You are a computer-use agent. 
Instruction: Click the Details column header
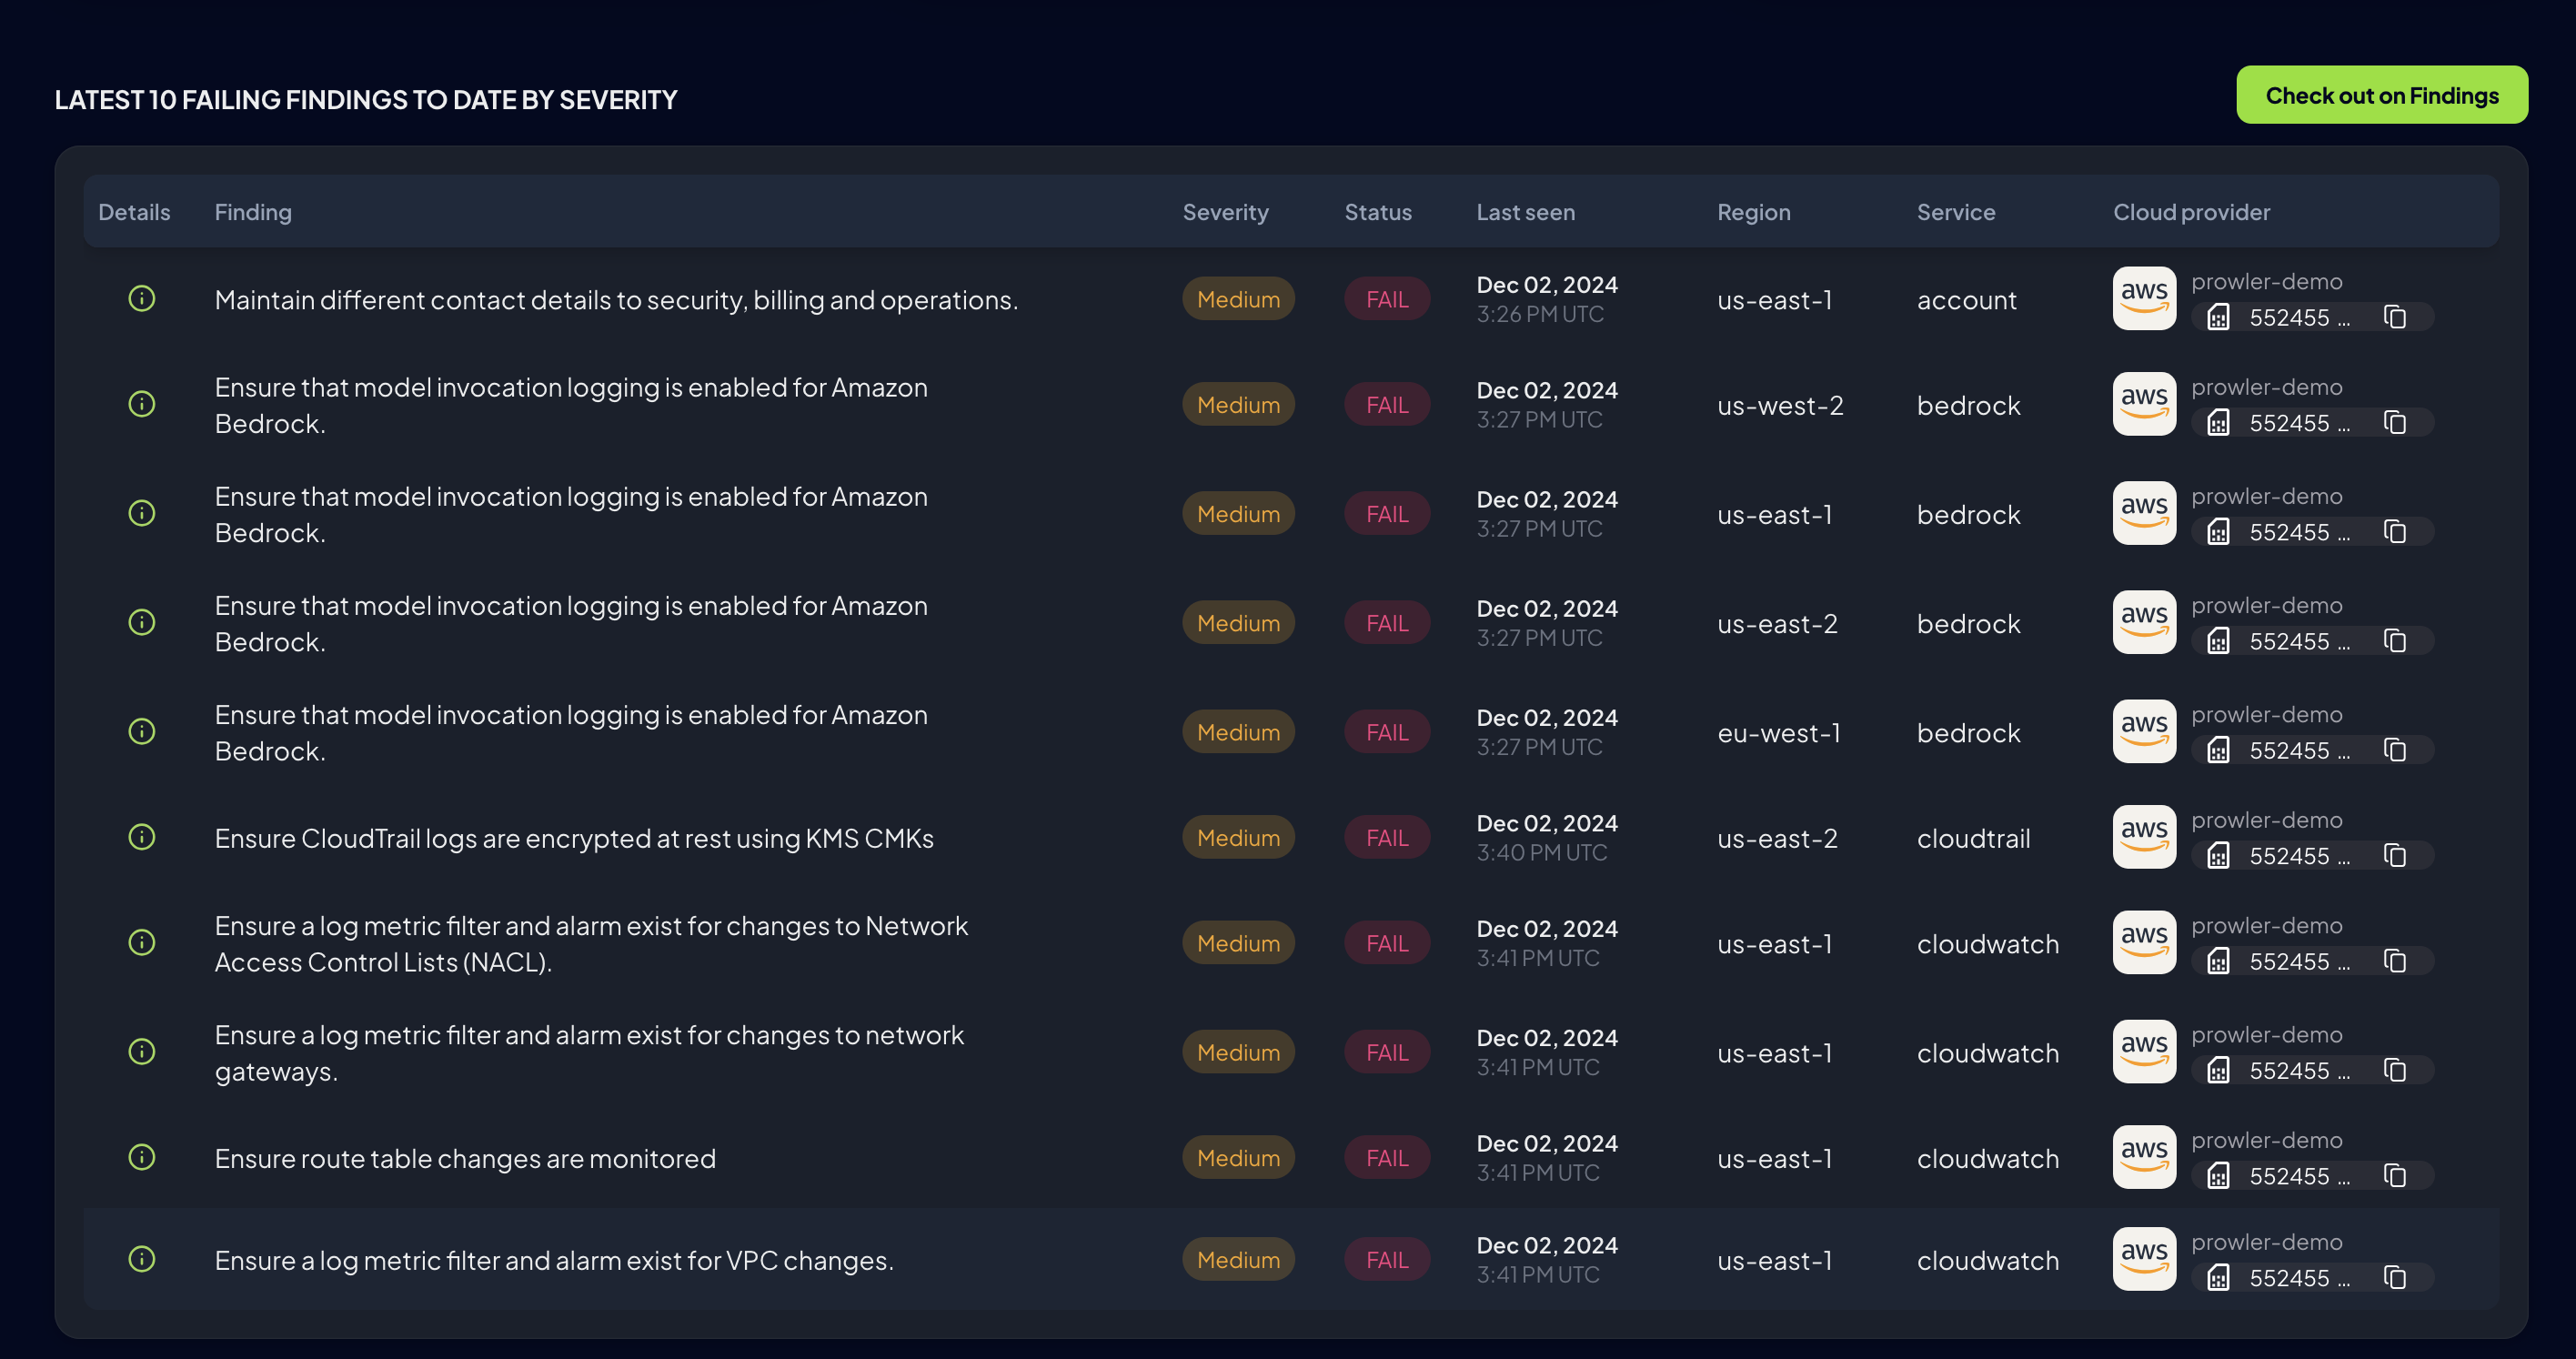click(x=134, y=212)
